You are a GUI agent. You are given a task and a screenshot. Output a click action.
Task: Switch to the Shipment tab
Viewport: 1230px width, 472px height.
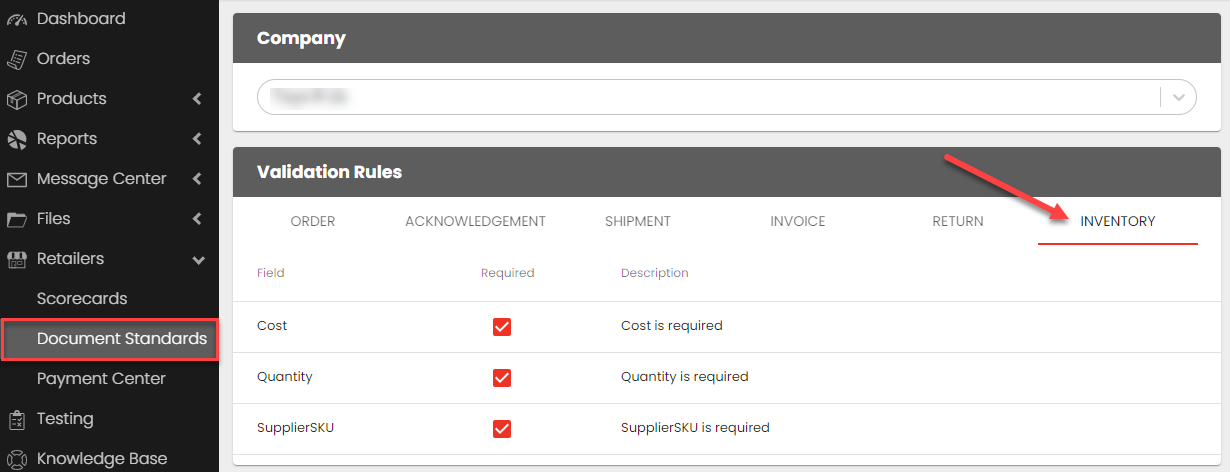point(637,221)
